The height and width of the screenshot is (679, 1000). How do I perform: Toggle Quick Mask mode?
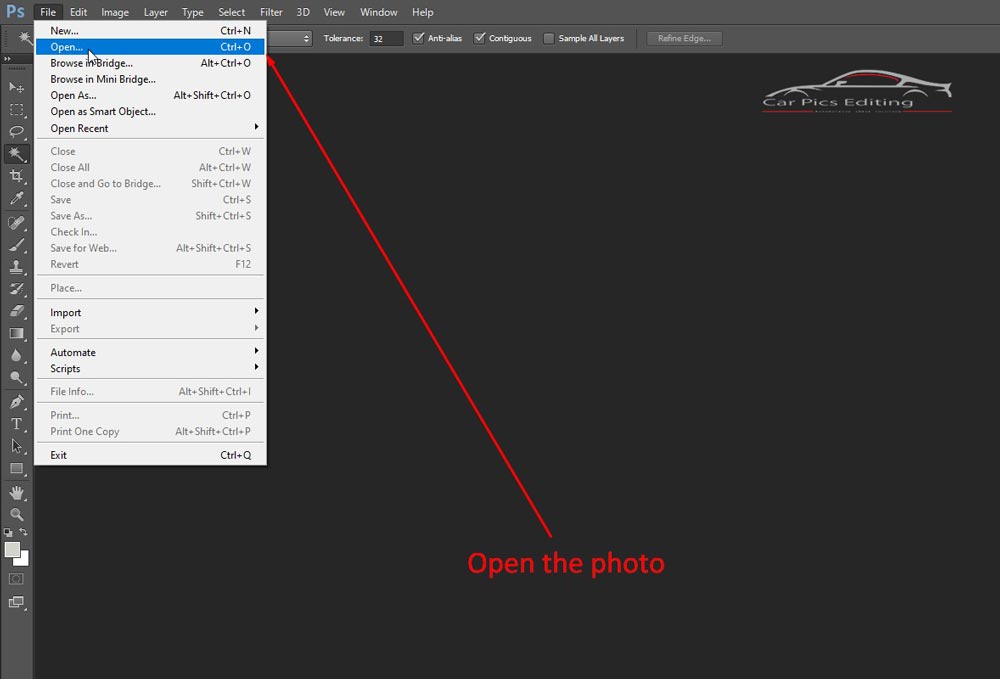click(16, 579)
